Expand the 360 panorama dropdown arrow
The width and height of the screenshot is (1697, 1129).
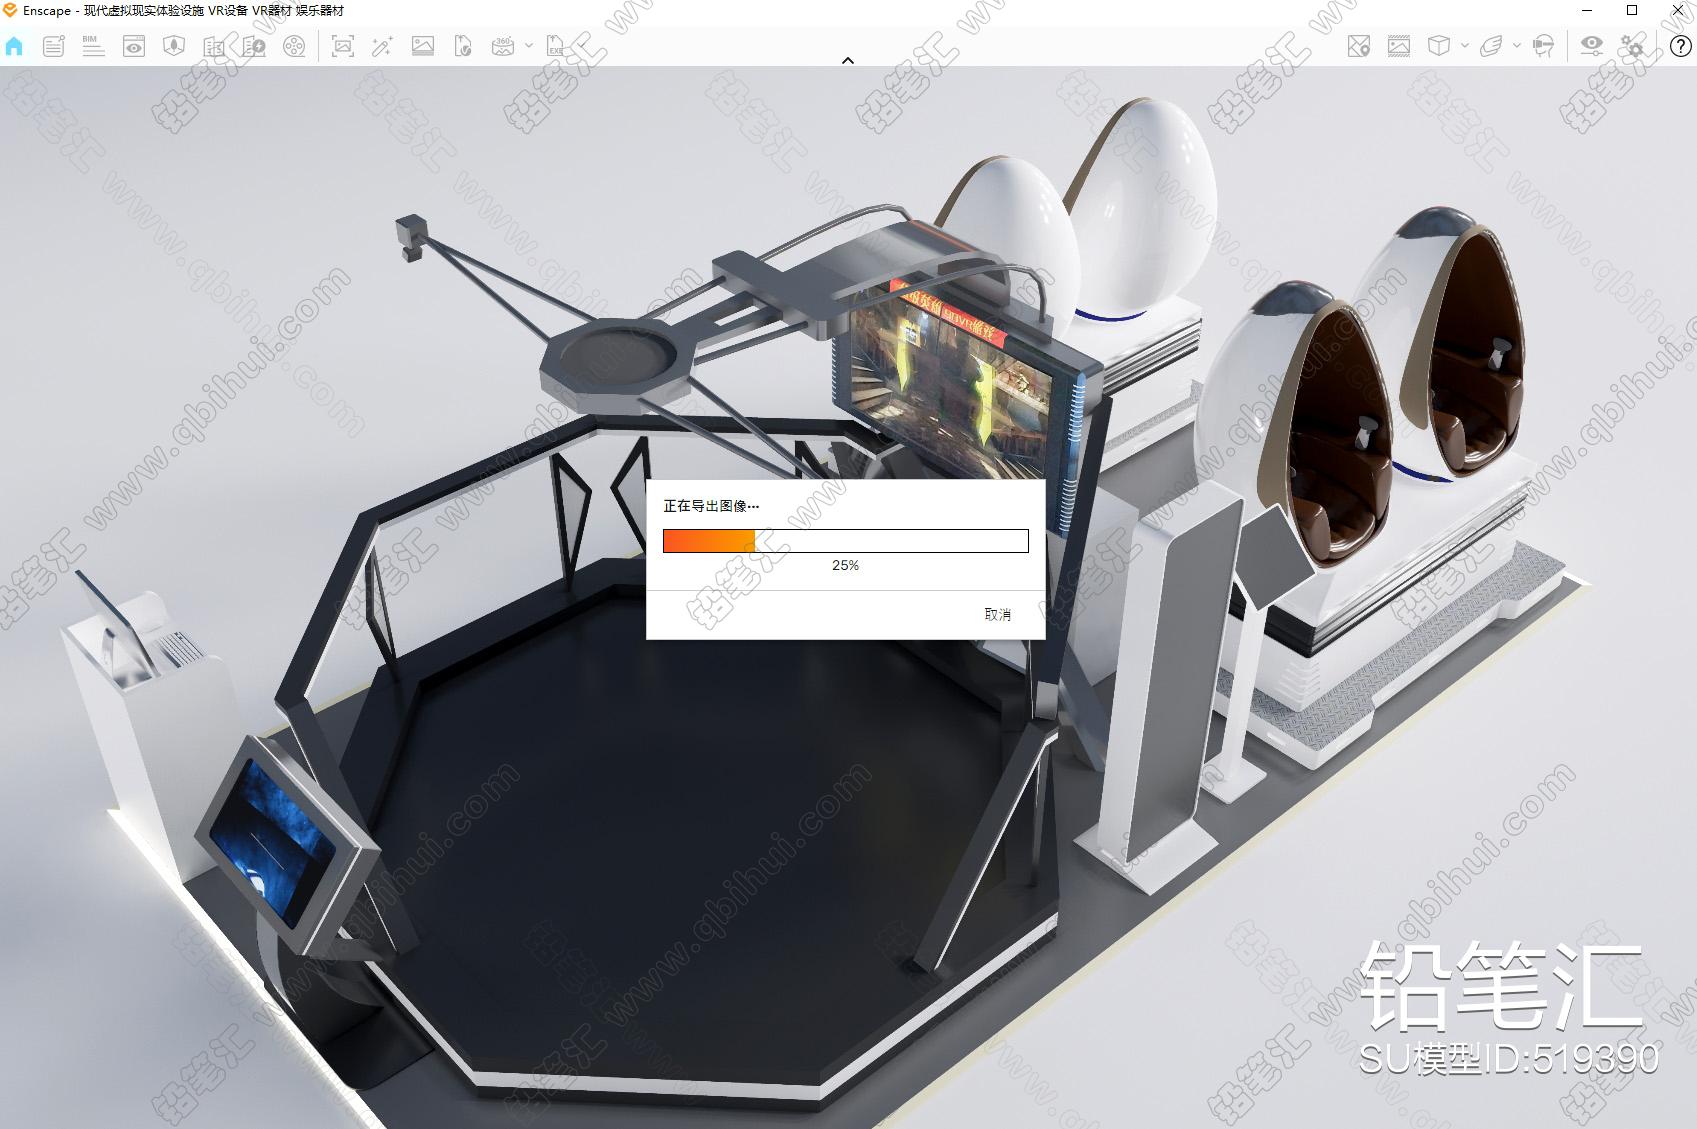pos(529,46)
